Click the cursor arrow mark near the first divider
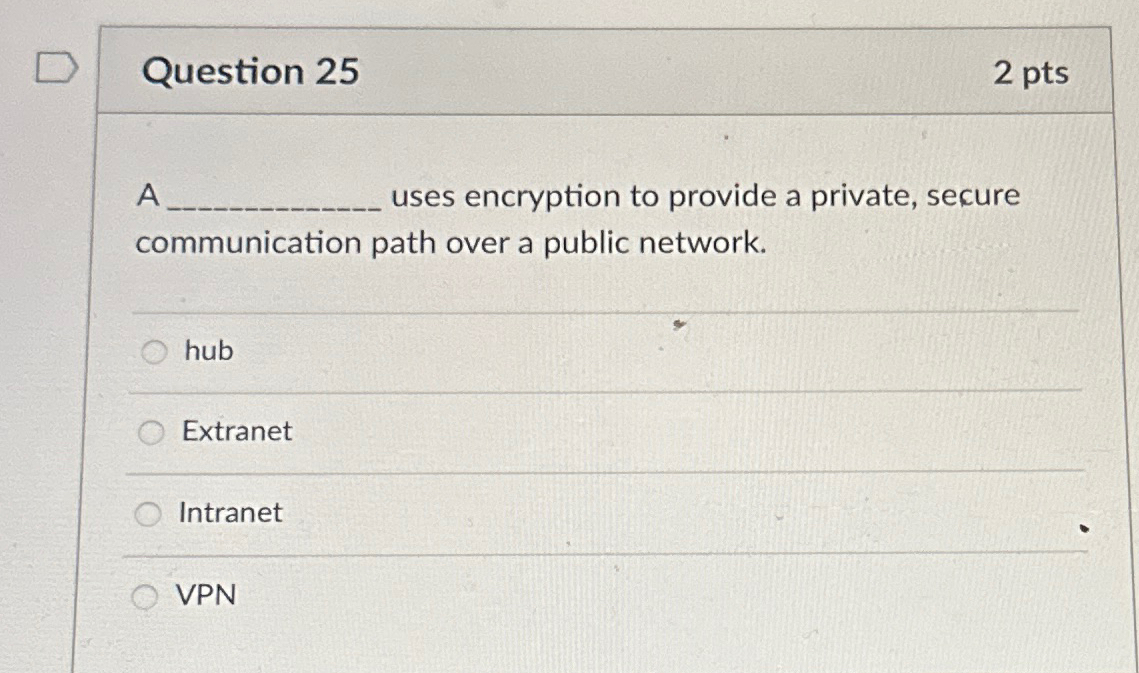This screenshot has height=673, width=1139. pos(679,325)
